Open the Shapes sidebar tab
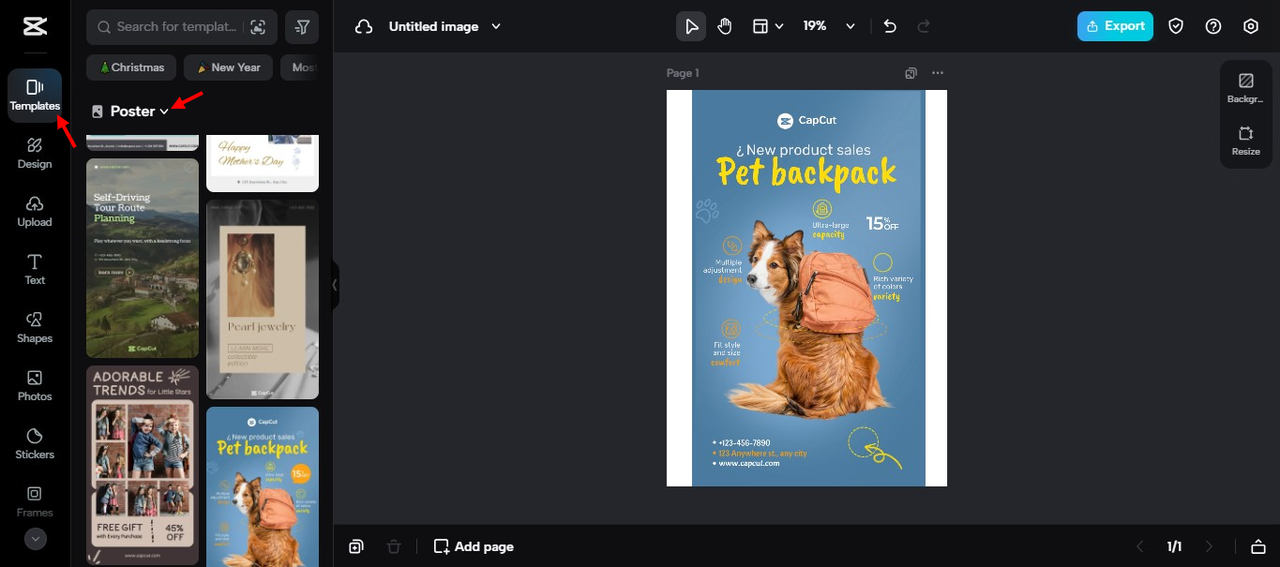 [35, 327]
